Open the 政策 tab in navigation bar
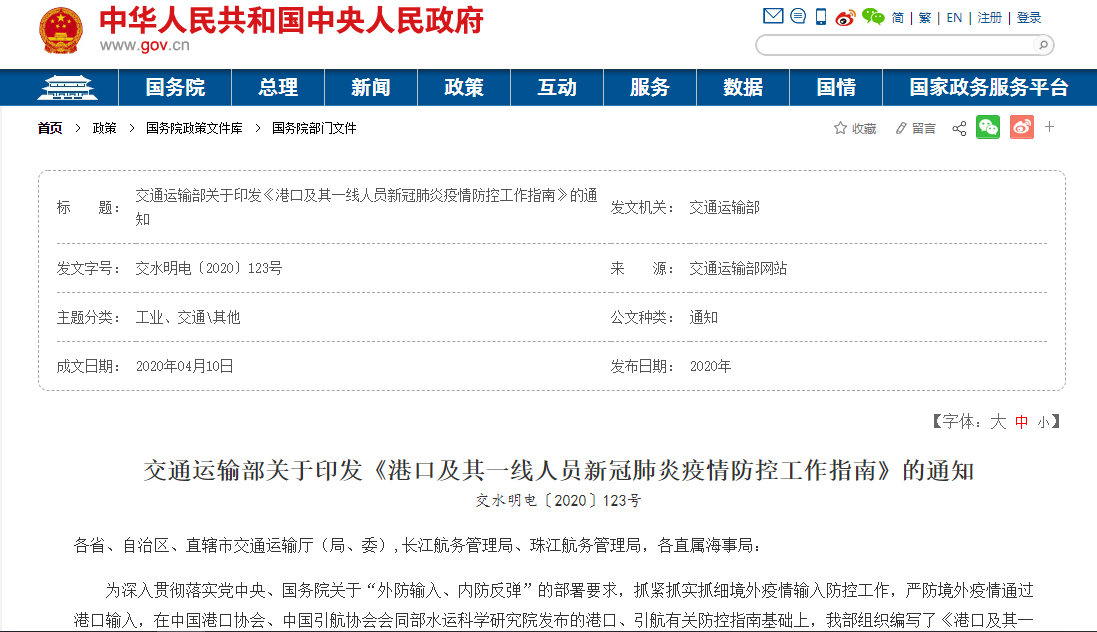The height and width of the screenshot is (632, 1097). point(463,87)
